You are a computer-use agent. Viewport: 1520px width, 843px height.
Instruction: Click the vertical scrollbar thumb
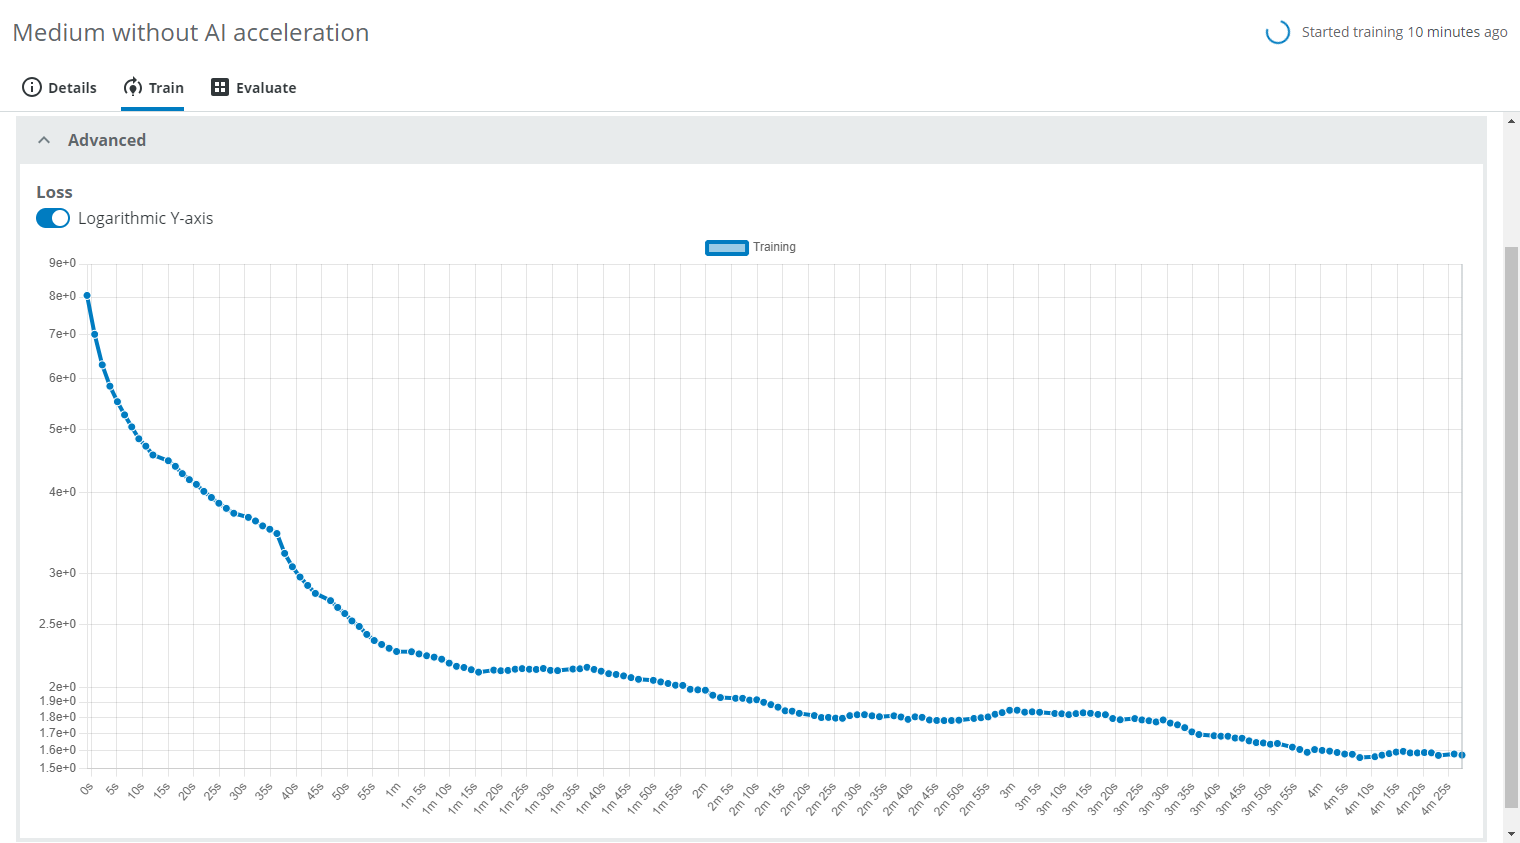point(1511,525)
